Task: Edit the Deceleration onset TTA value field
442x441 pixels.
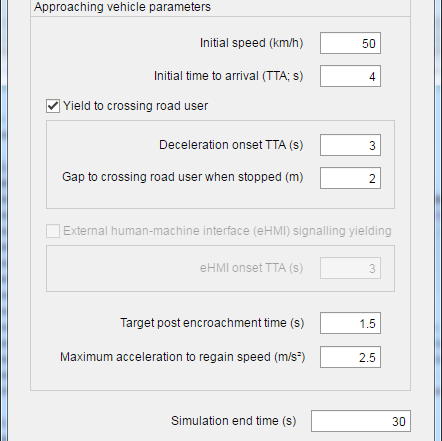Action: click(x=350, y=145)
